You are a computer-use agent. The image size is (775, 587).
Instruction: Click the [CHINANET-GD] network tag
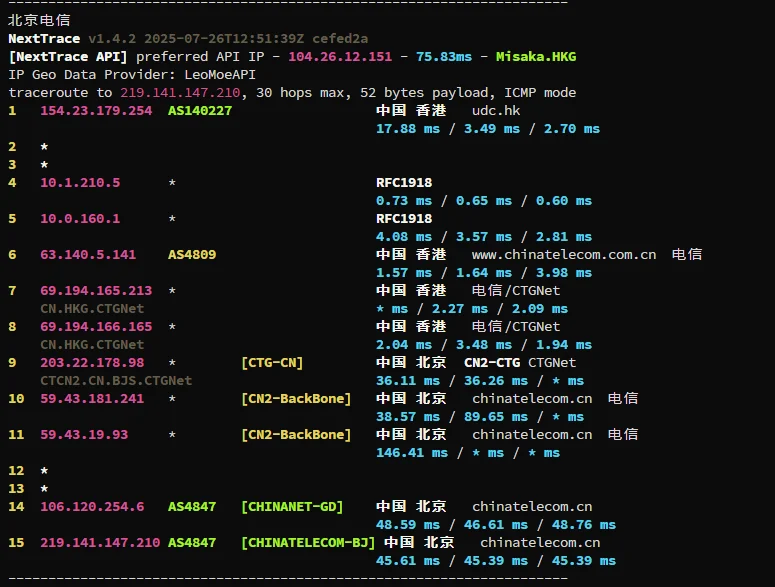tap(292, 507)
